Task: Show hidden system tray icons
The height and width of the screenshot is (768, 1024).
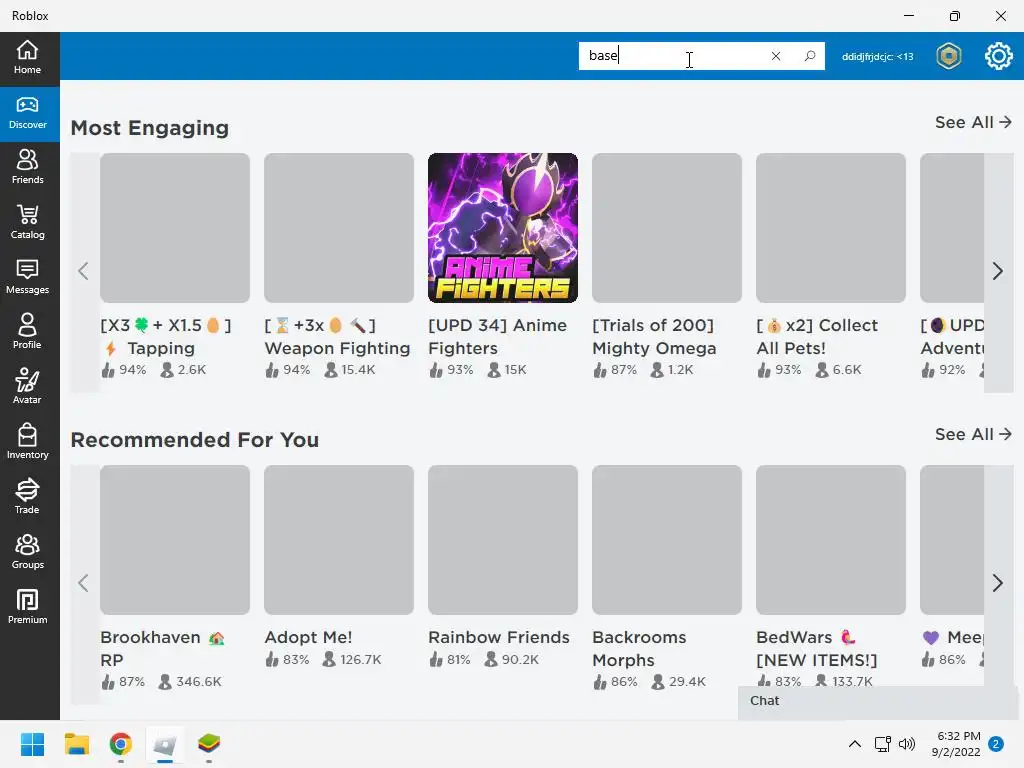Action: (x=854, y=744)
